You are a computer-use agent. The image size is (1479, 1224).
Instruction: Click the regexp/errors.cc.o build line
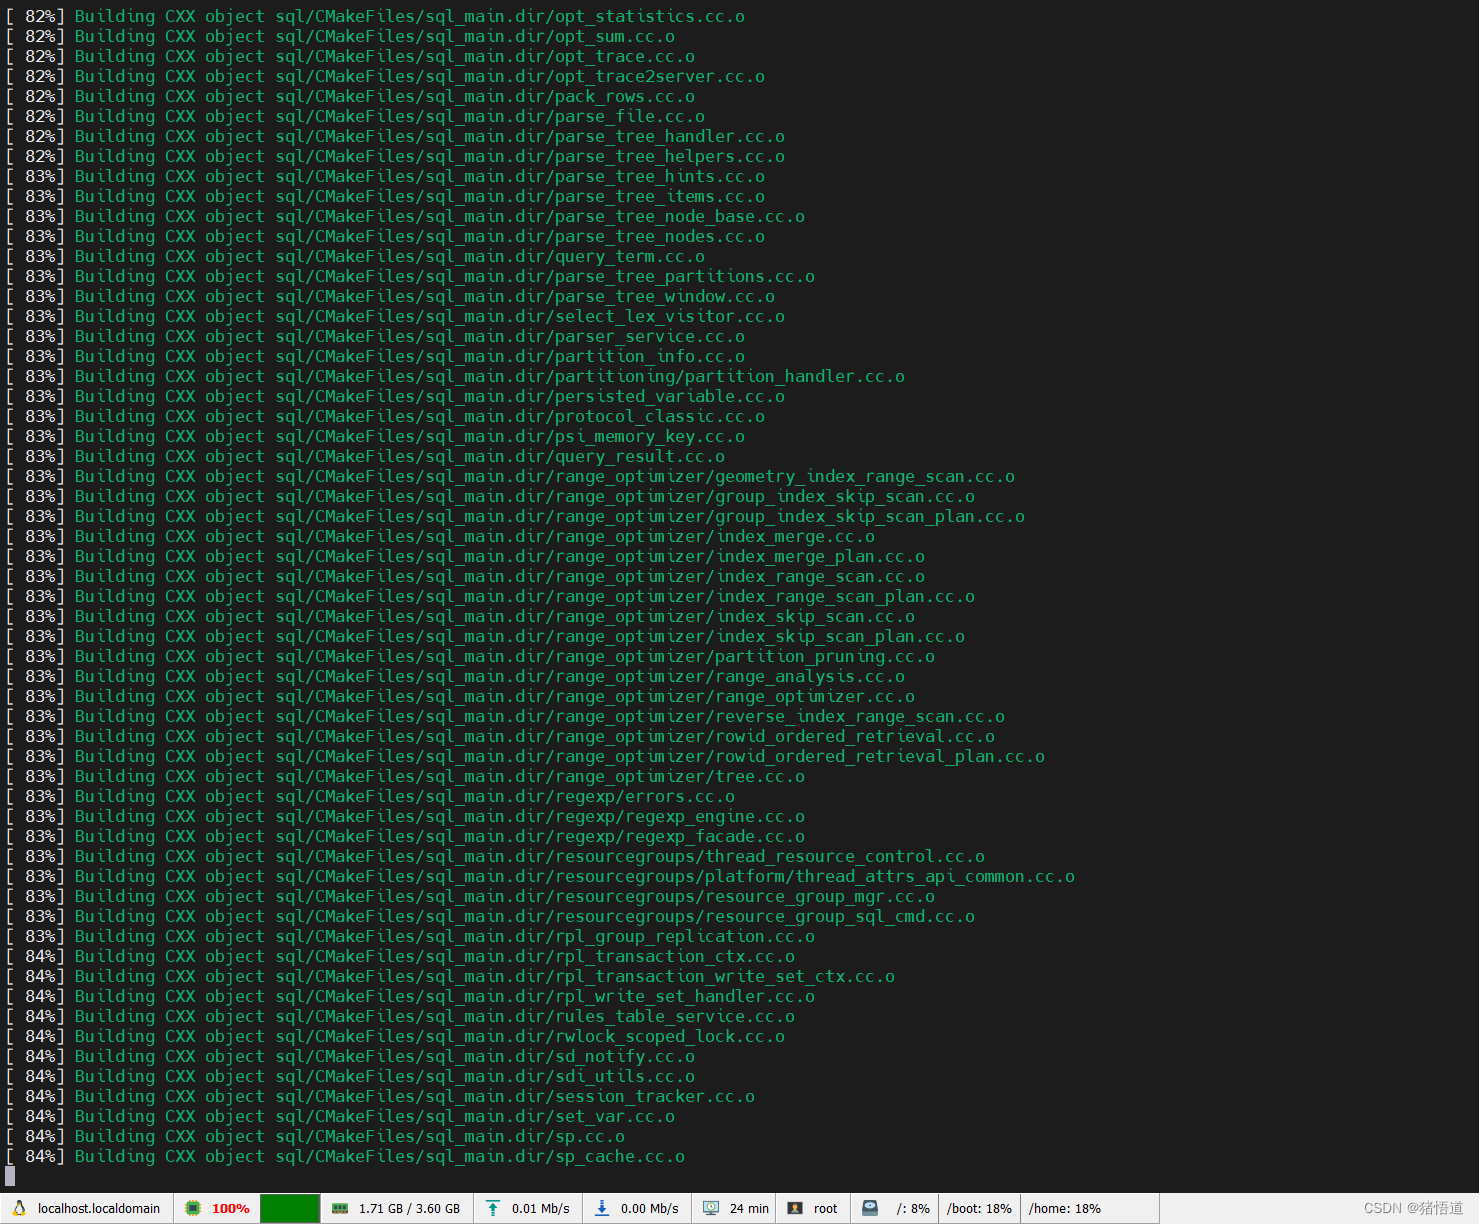(370, 796)
